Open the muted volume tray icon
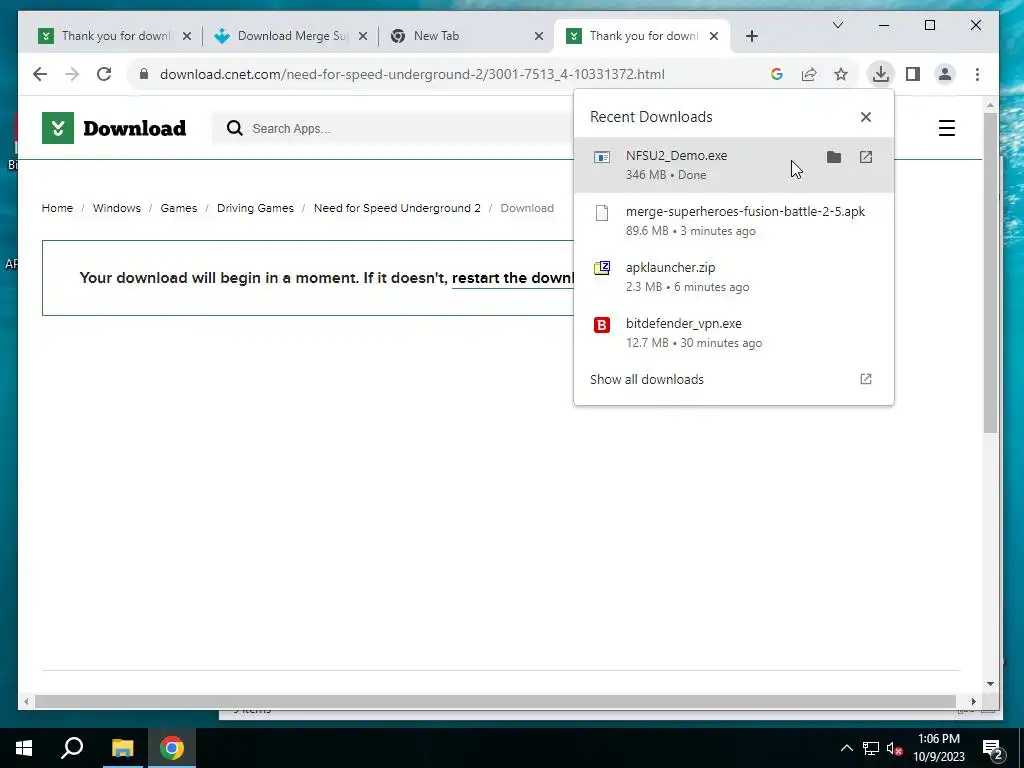This screenshot has width=1024, height=768. point(894,748)
